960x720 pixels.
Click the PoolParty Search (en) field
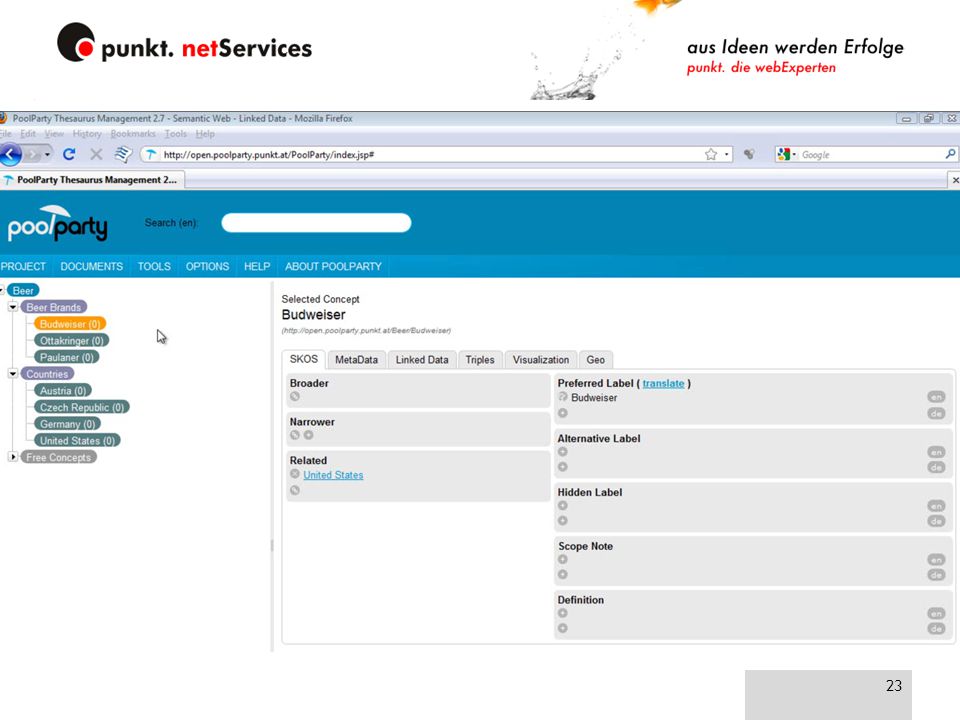tap(316, 223)
